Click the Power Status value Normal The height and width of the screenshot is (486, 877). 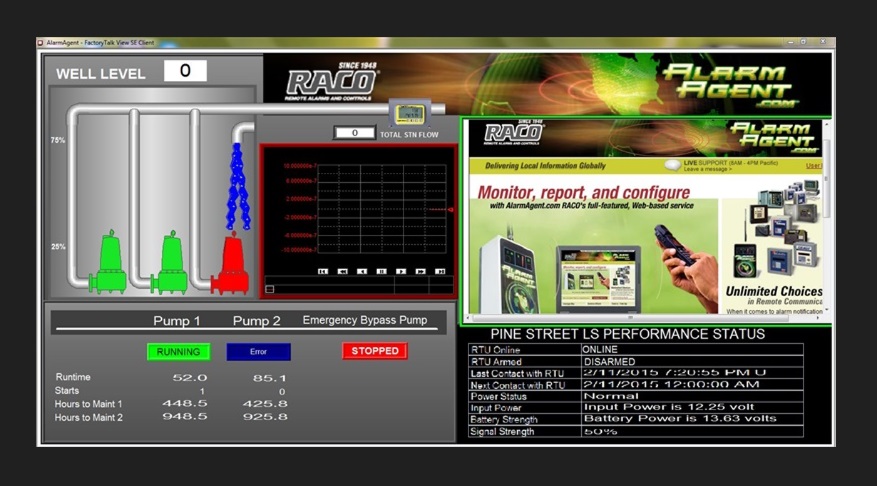[611, 397]
